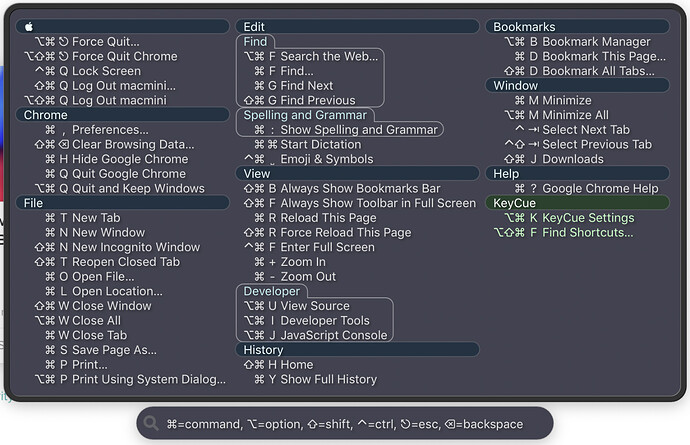Open the Chrome section header
Image resolution: width=690 pixels, height=445 pixels.
pos(122,115)
